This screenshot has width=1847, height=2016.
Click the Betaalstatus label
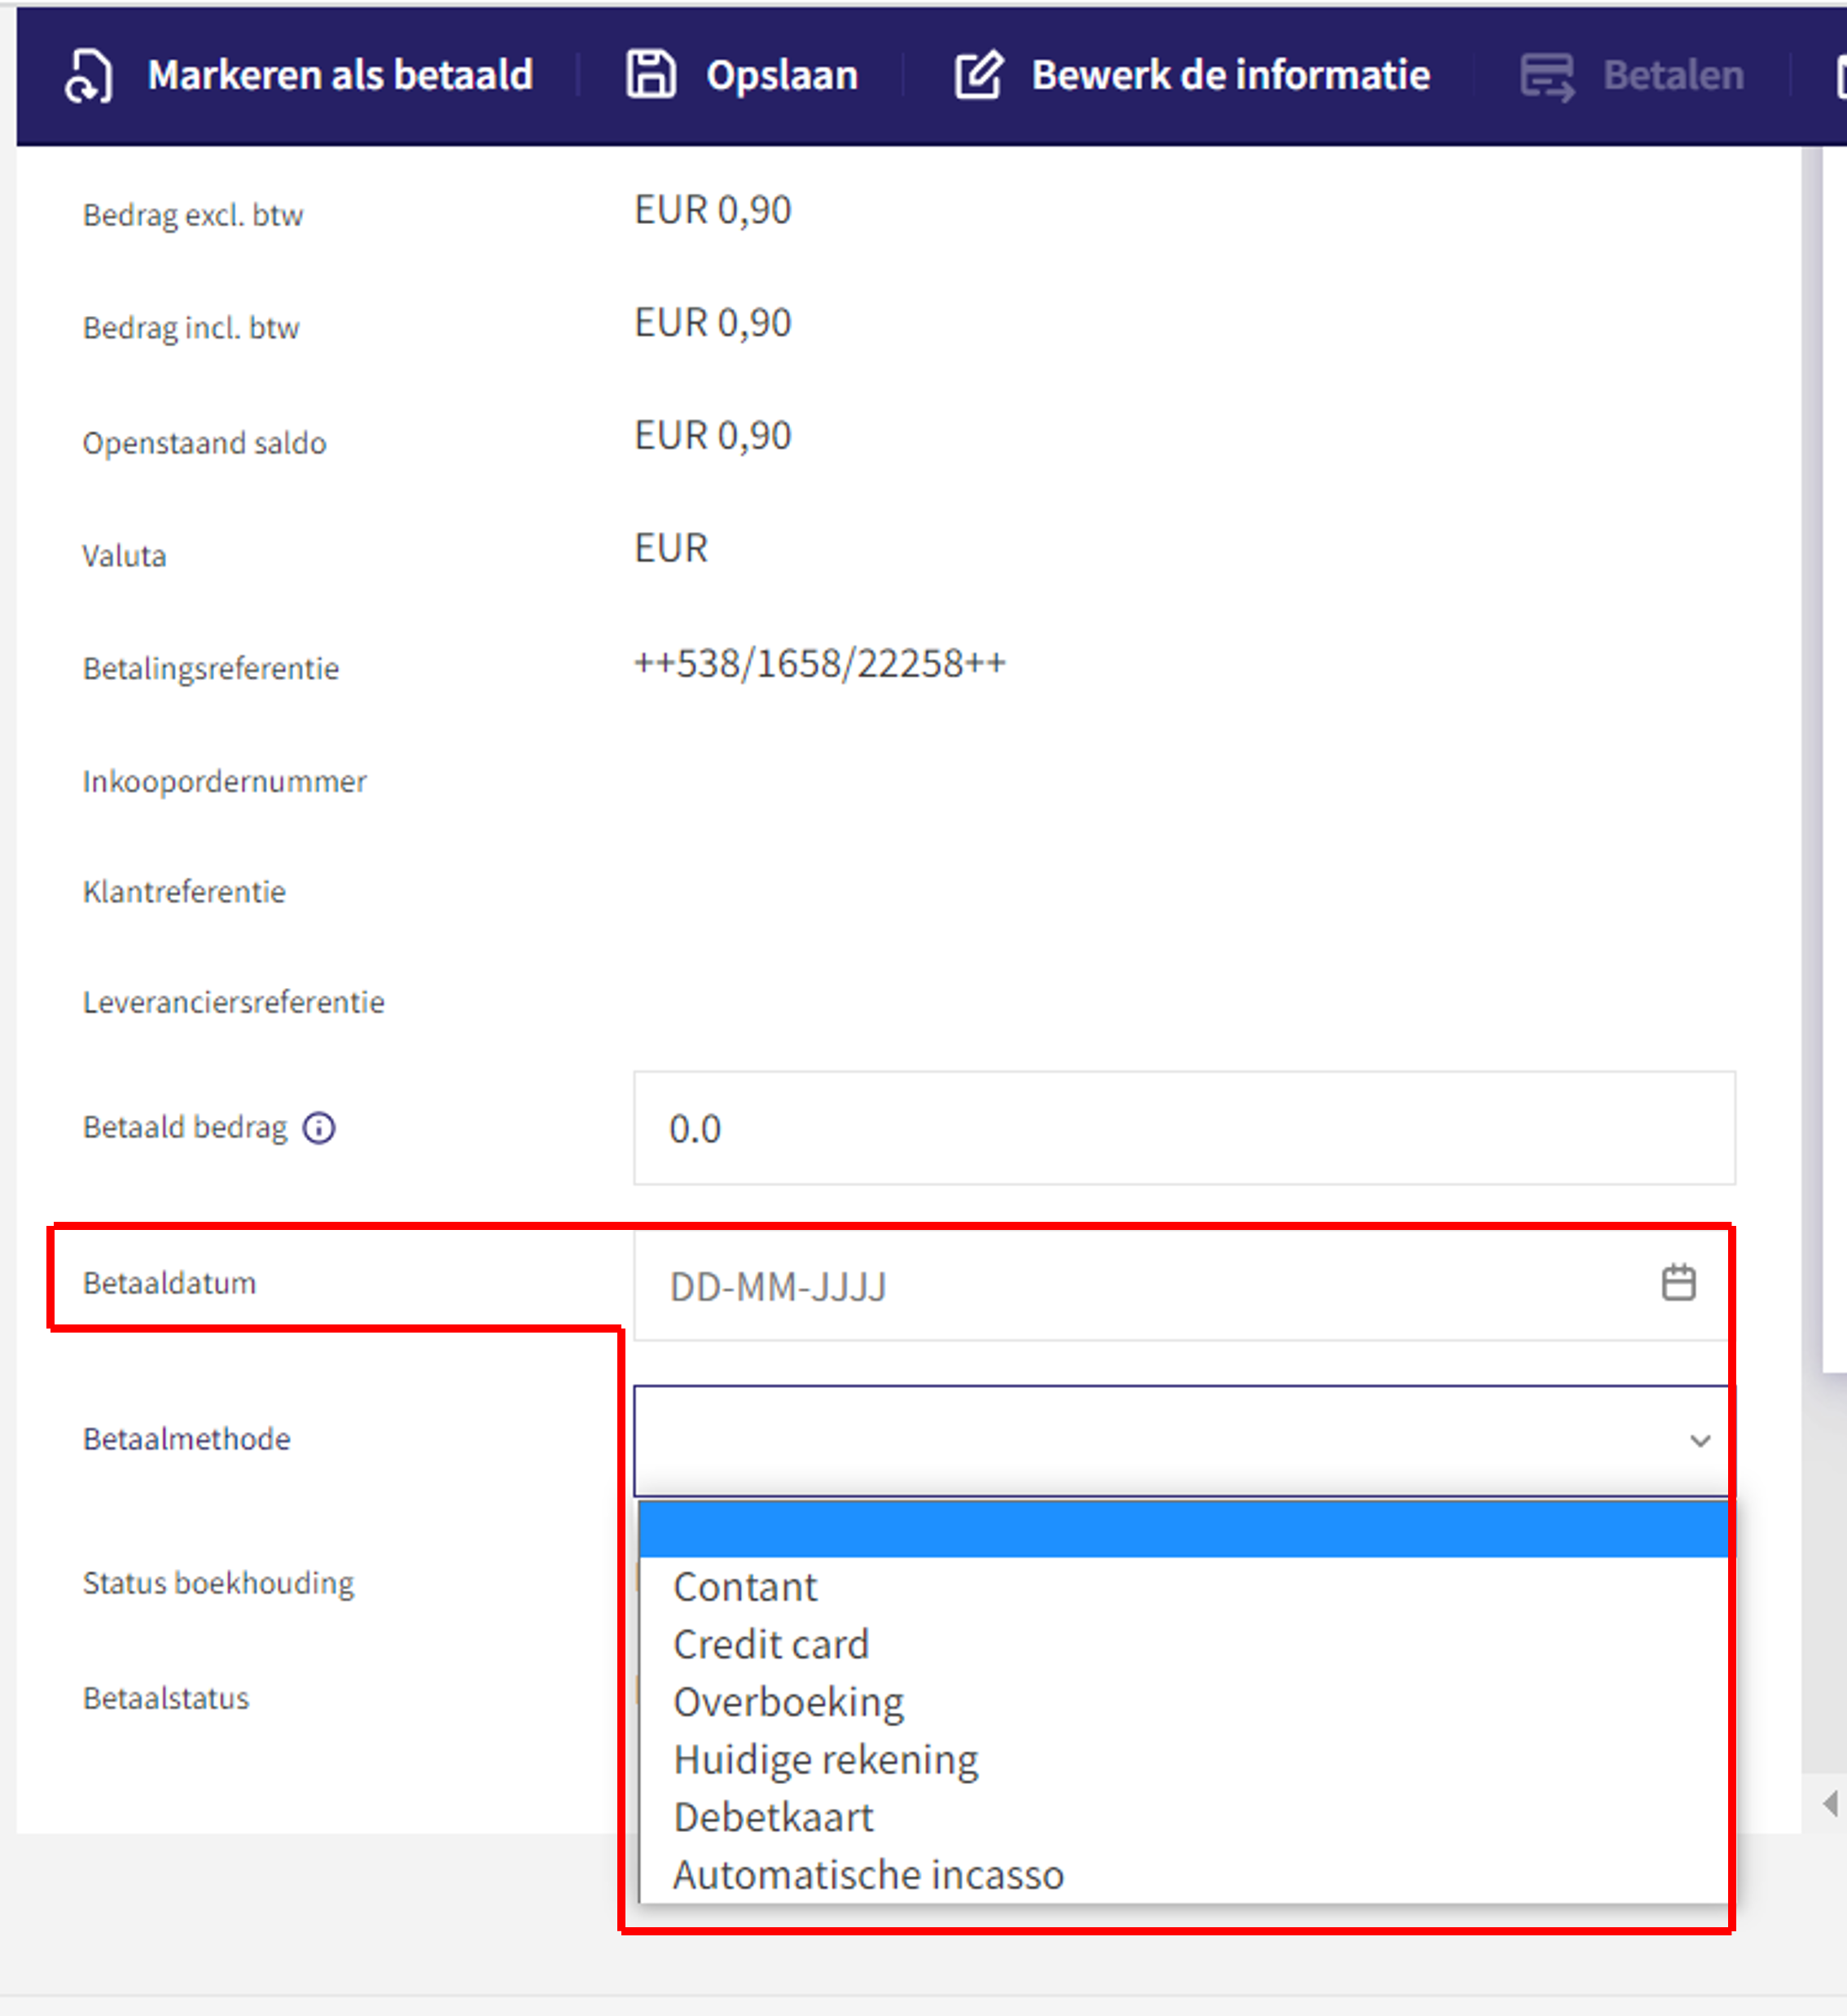click(x=166, y=1698)
